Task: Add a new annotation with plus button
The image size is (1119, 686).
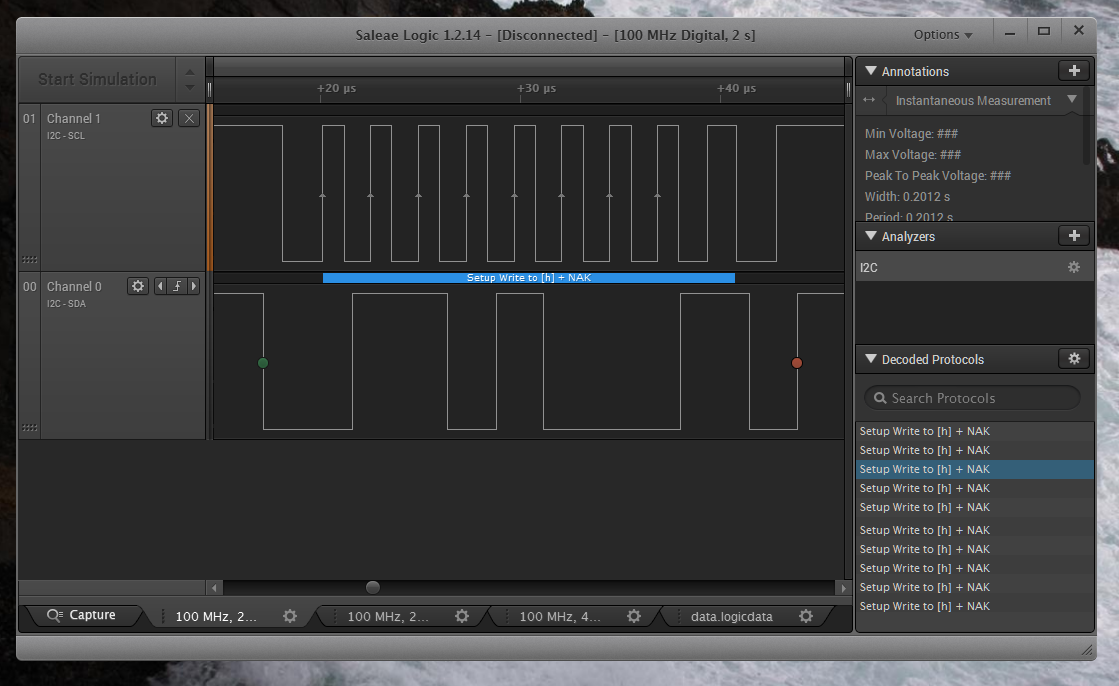Action: (1074, 71)
